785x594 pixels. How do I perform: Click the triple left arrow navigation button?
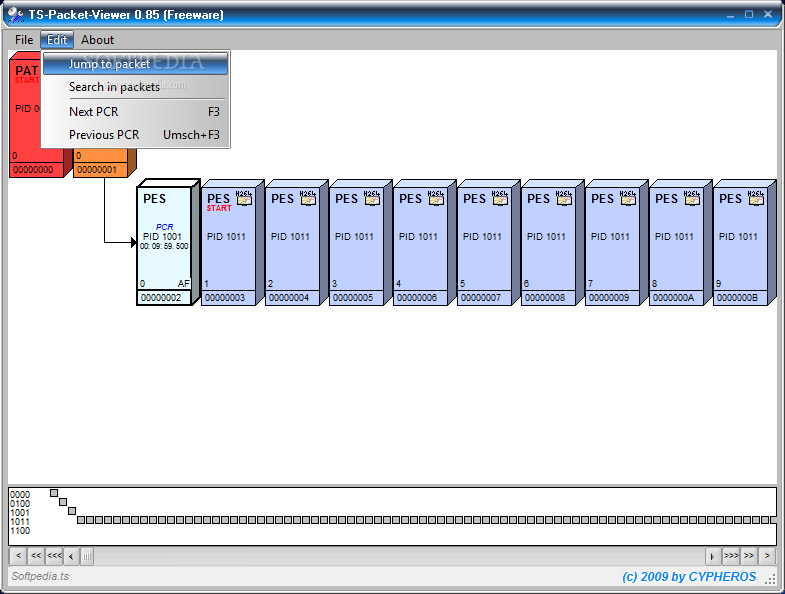pyautogui.click(x=54, y=555)
